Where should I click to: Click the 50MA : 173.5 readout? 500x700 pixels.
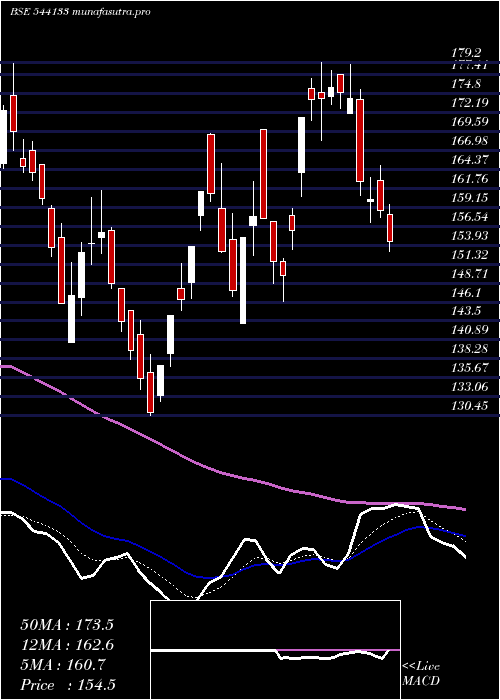click(67, 625)
